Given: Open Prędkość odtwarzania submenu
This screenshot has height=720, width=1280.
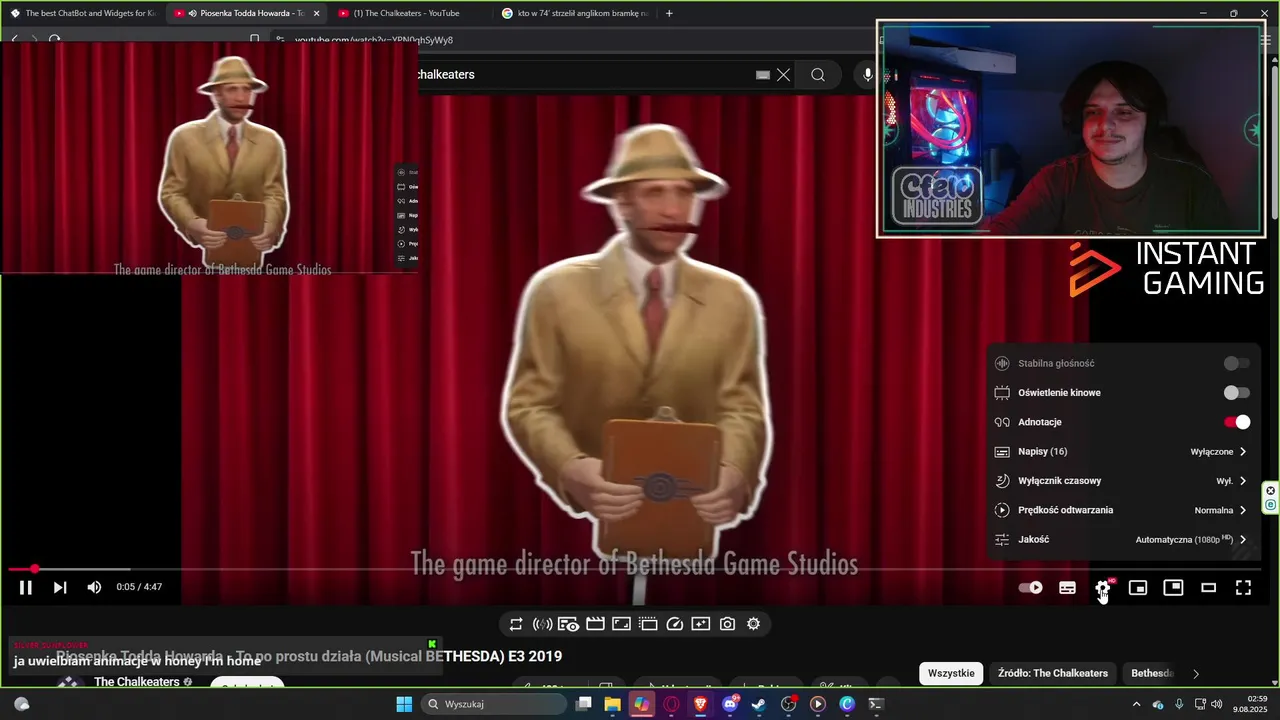Looking at the screenshot, I should click(x=1122, y=510).
